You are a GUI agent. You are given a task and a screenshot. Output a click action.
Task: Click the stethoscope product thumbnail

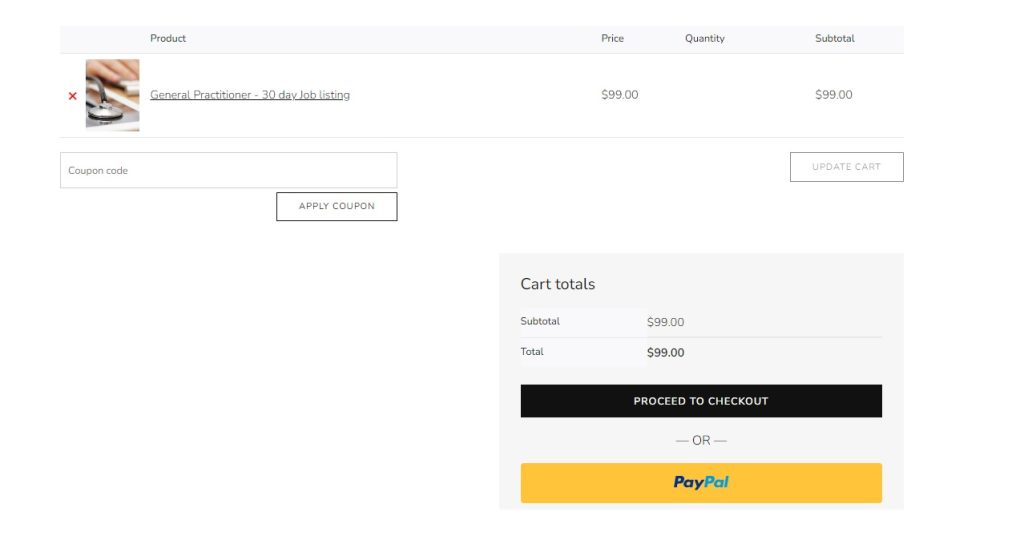tap(112, 95)
